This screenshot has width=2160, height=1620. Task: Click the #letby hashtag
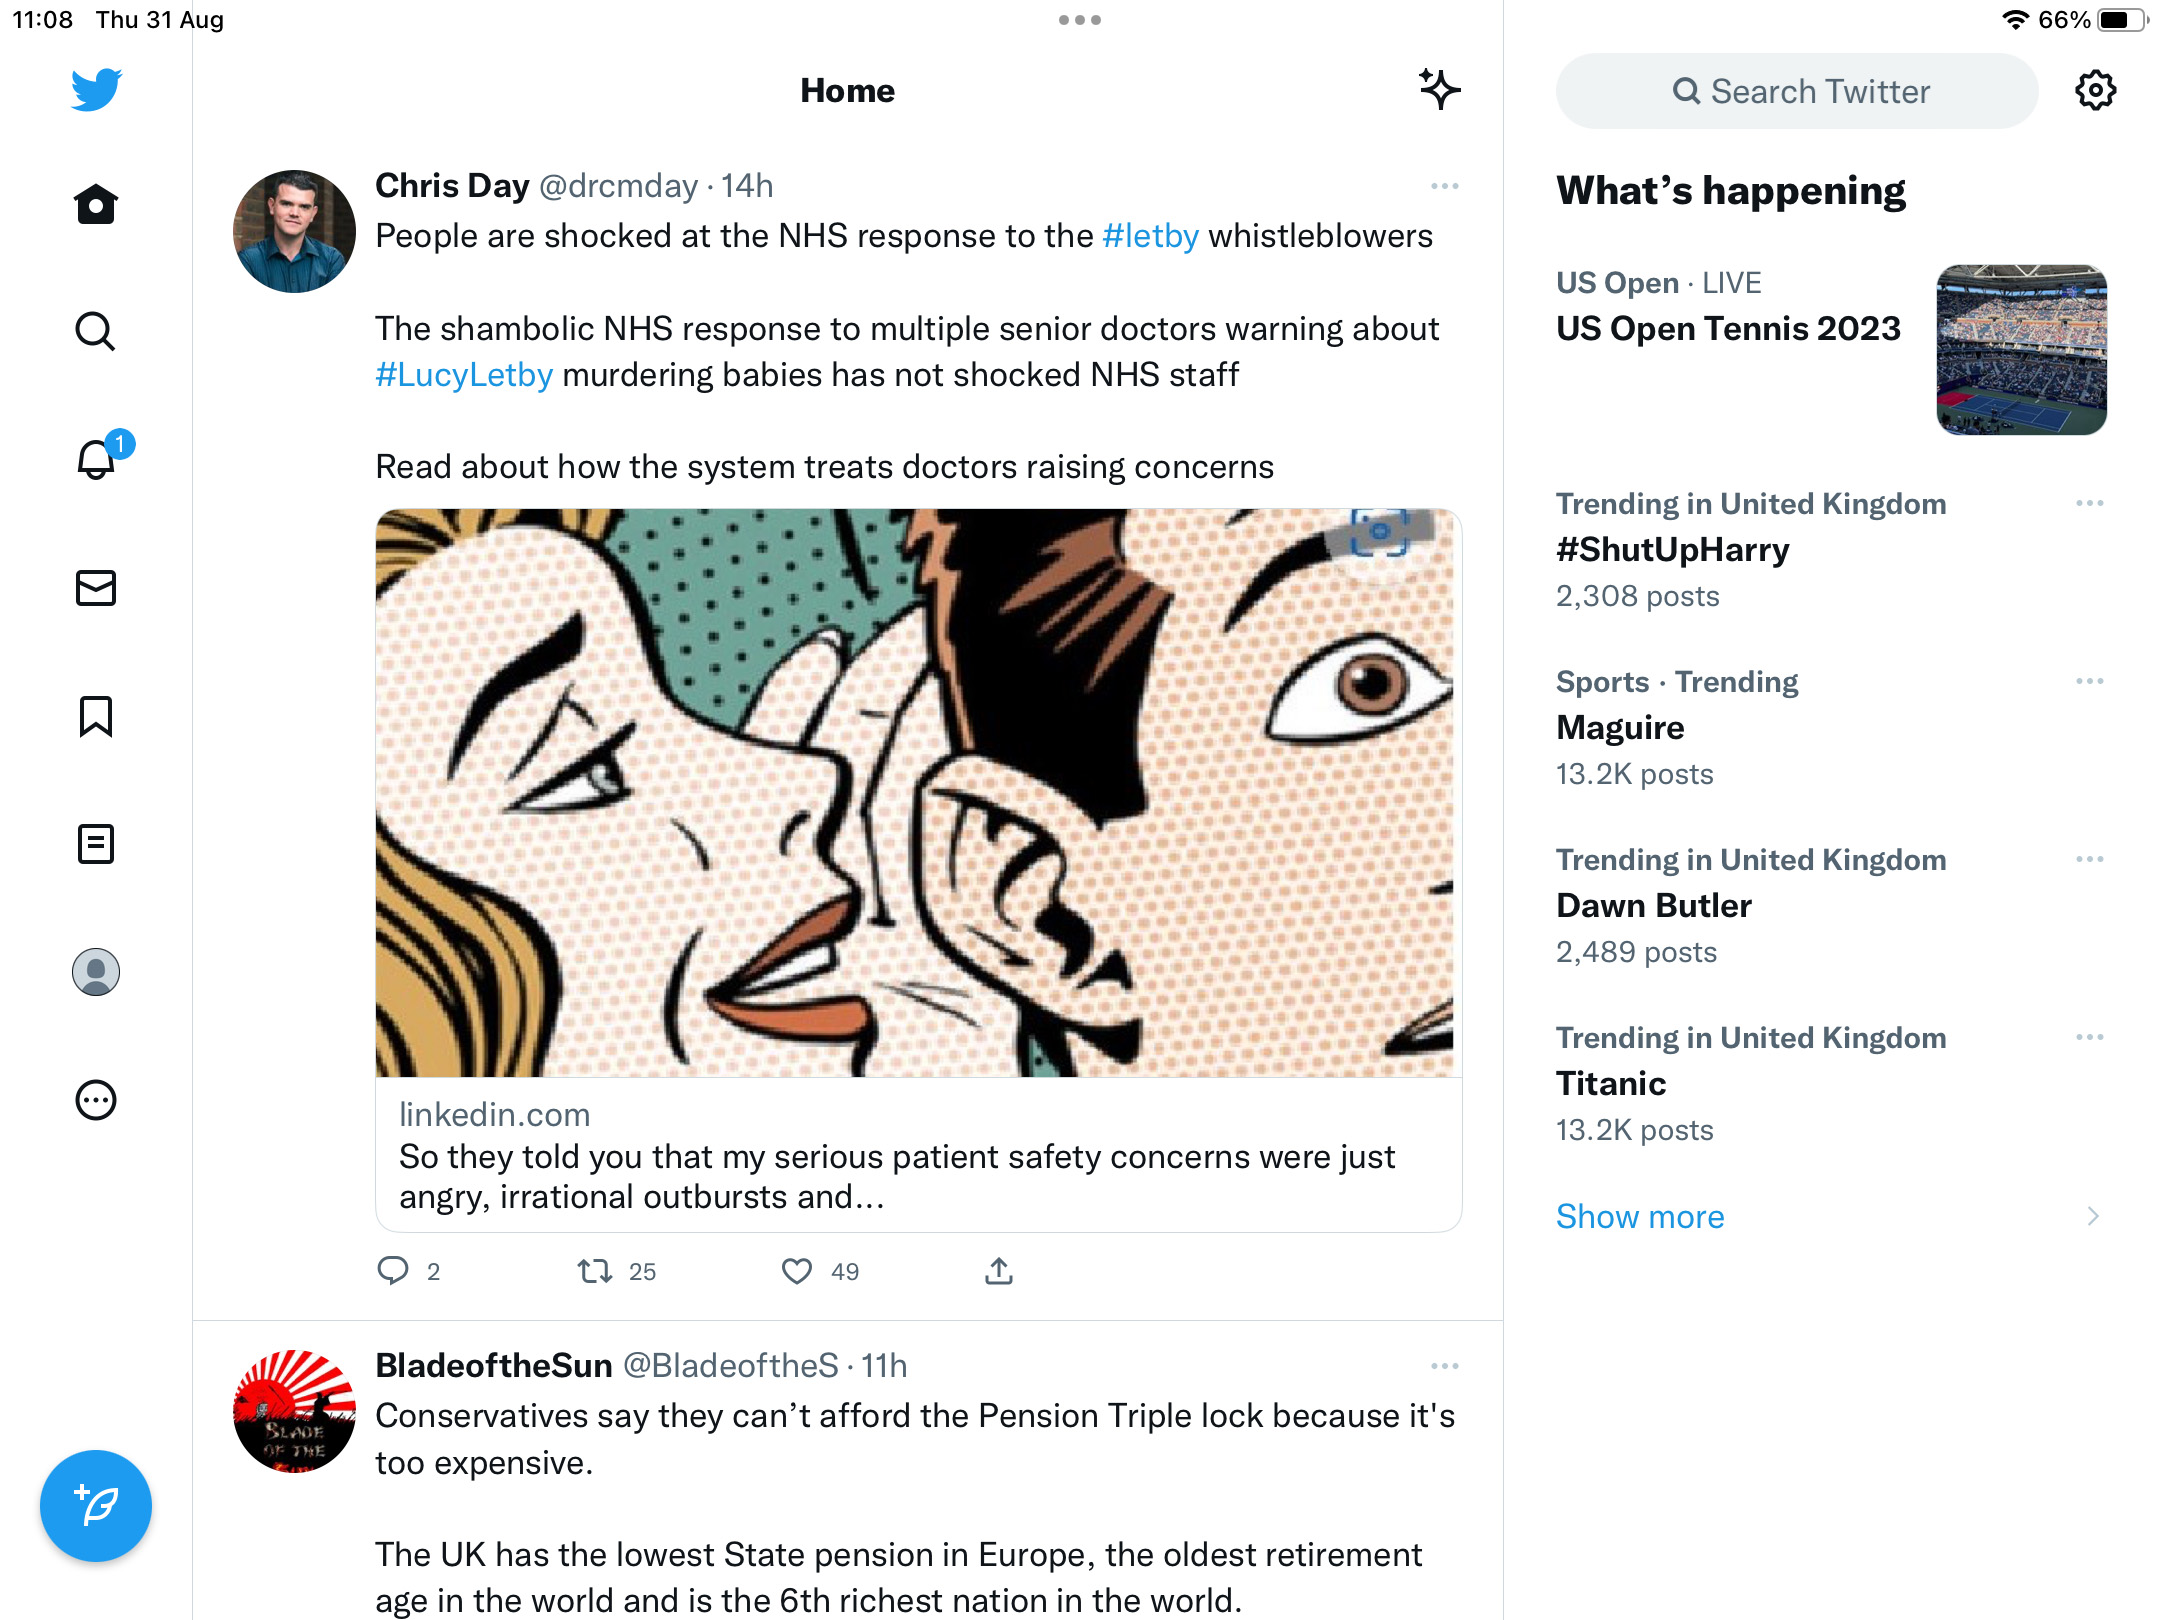coord(1150,236)
